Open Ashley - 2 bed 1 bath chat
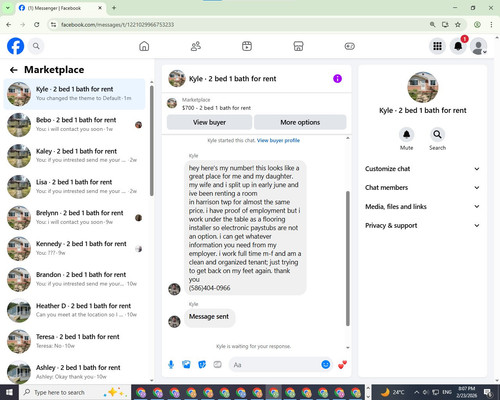The height and width of the screenshot is (400, 500). (75, 372)
